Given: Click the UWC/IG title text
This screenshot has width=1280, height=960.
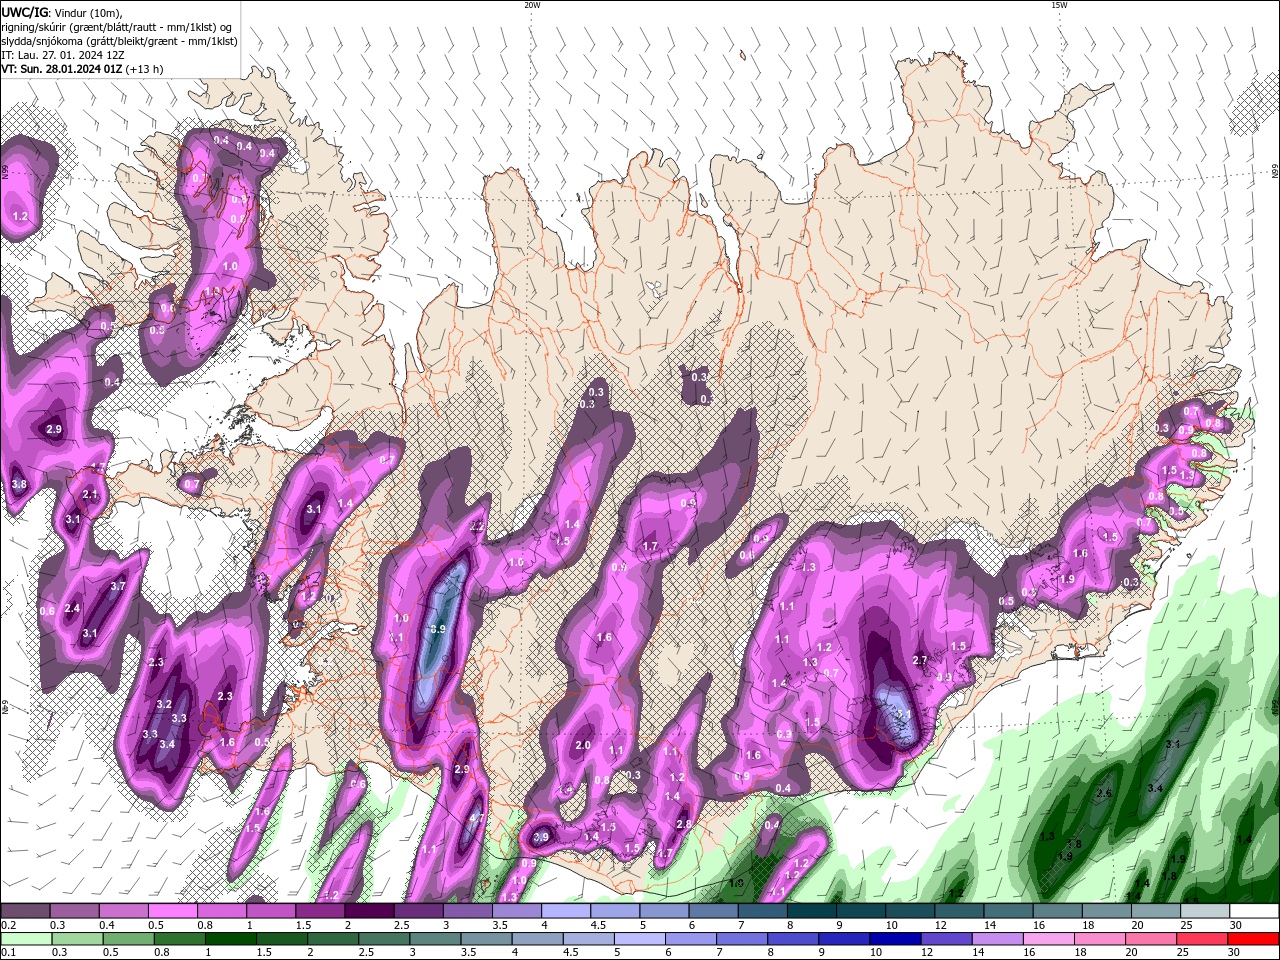Looking at the screenshot, I should coord(23,12).
